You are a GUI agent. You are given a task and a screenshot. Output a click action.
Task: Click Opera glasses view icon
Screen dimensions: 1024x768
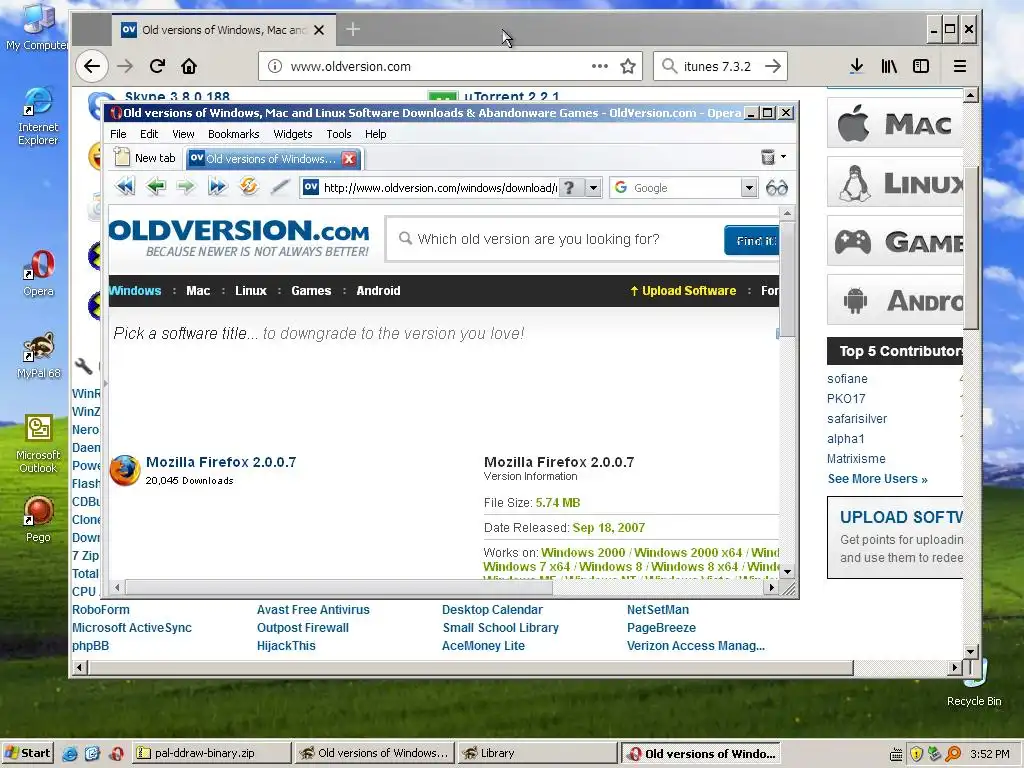pyautogui.click(x=776, y=188)
